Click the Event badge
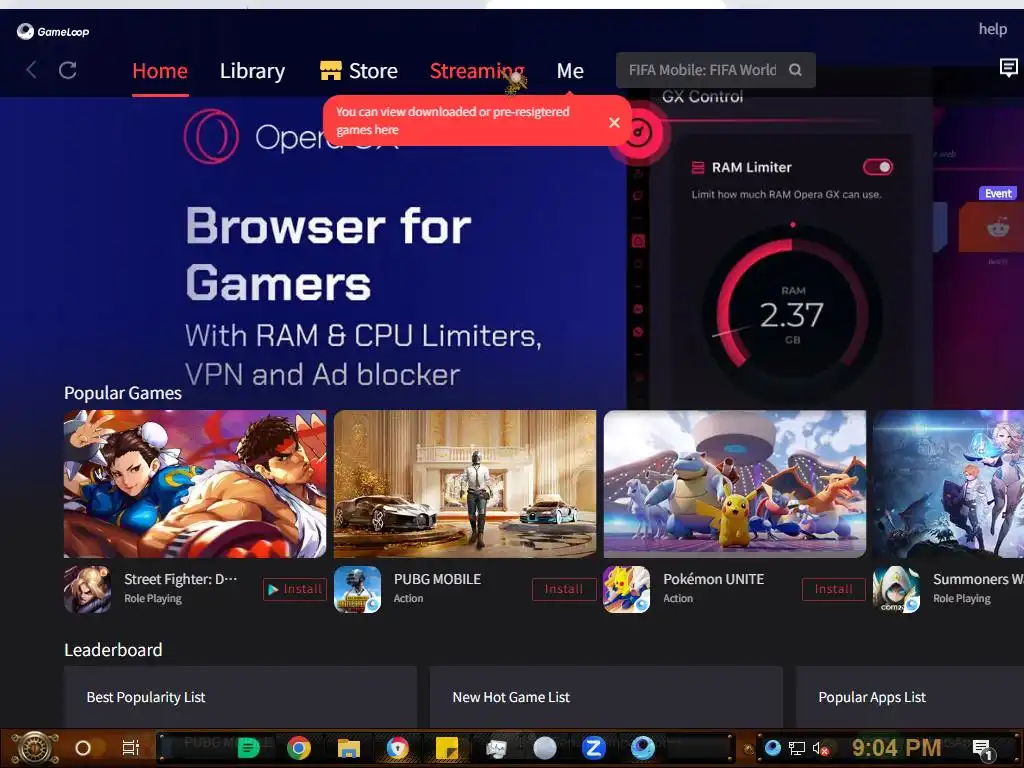1024x768 pixels. pos(997,193)
